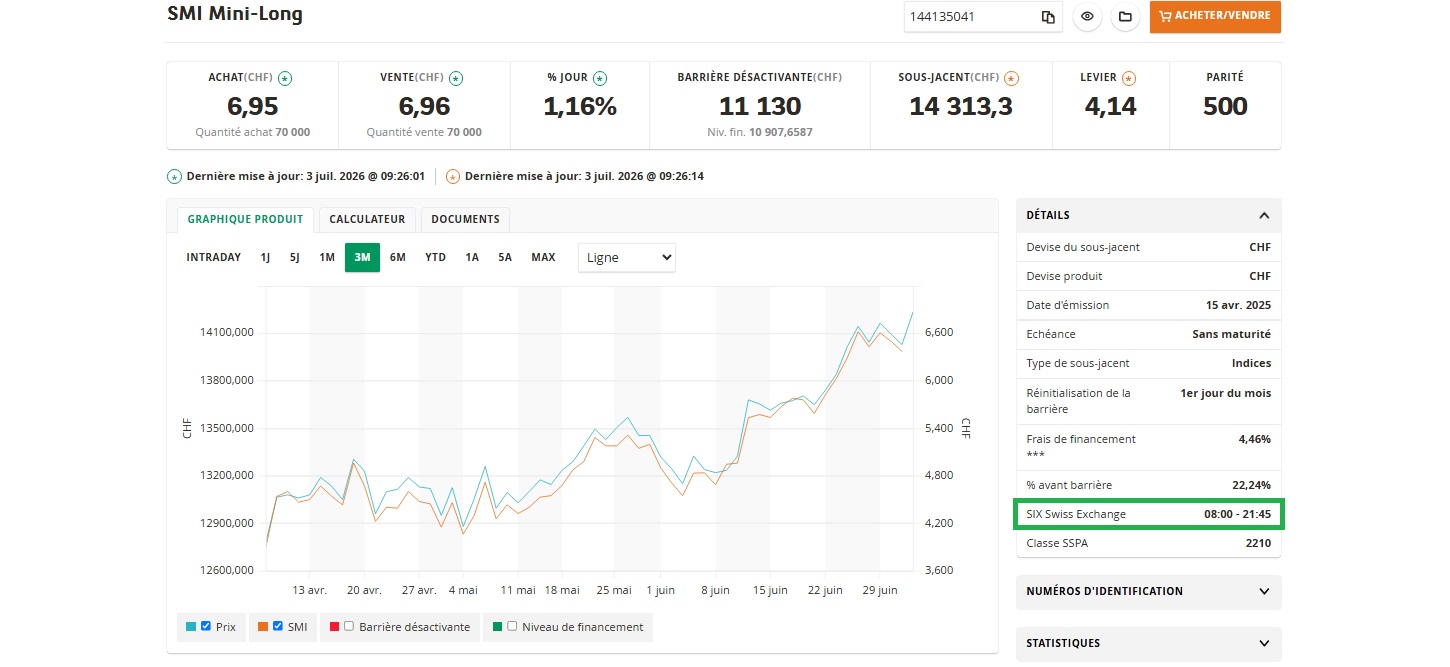Select the 6M chart period
The image size is (1450, 667).
pos(398,257)
